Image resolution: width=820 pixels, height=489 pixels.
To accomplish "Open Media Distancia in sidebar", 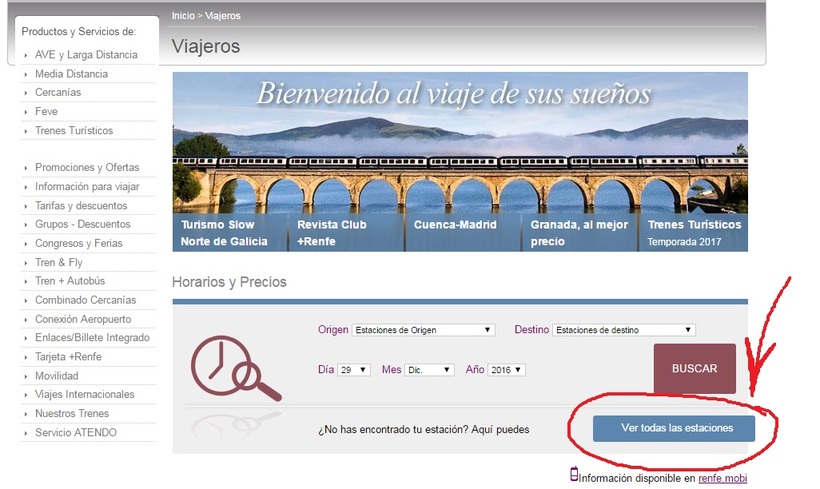I will [x=72, y=74].
